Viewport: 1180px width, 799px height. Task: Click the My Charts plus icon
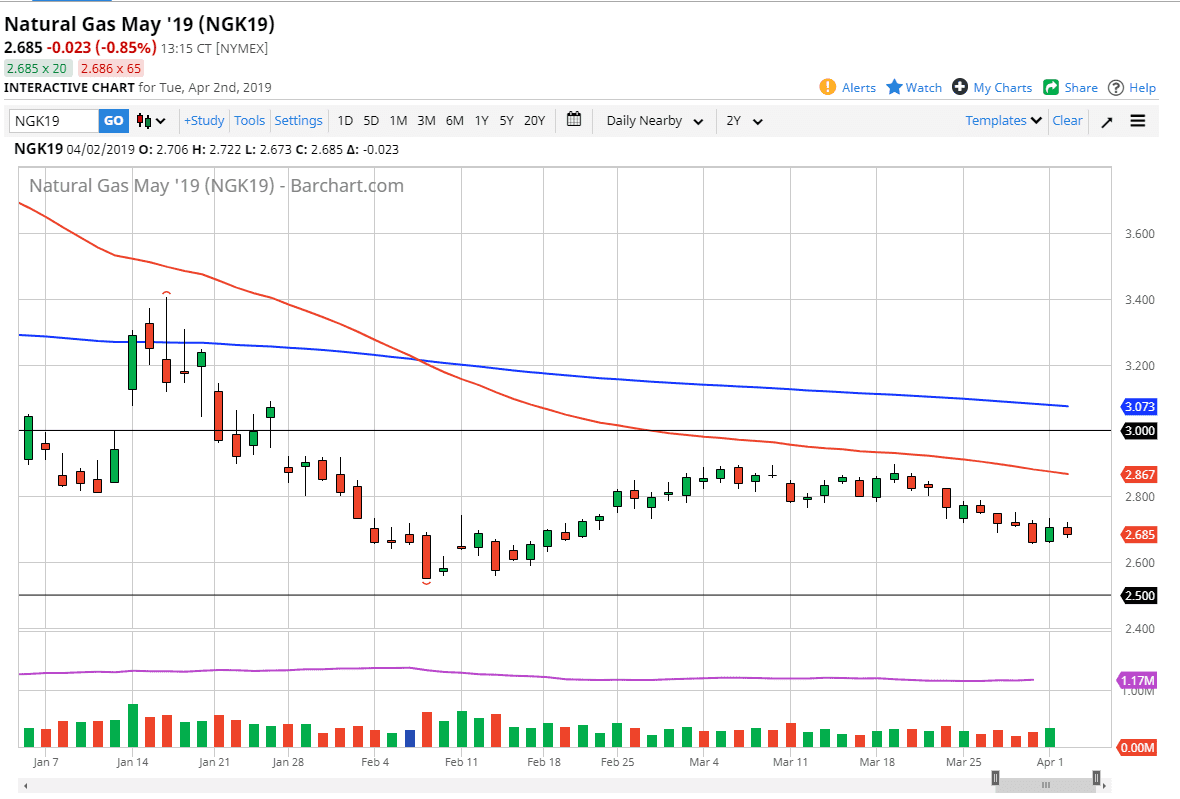960,87
